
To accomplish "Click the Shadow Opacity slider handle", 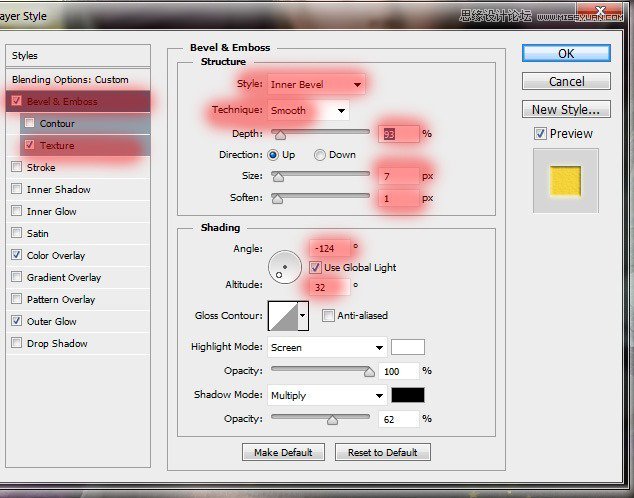I will tap(332, 420).
